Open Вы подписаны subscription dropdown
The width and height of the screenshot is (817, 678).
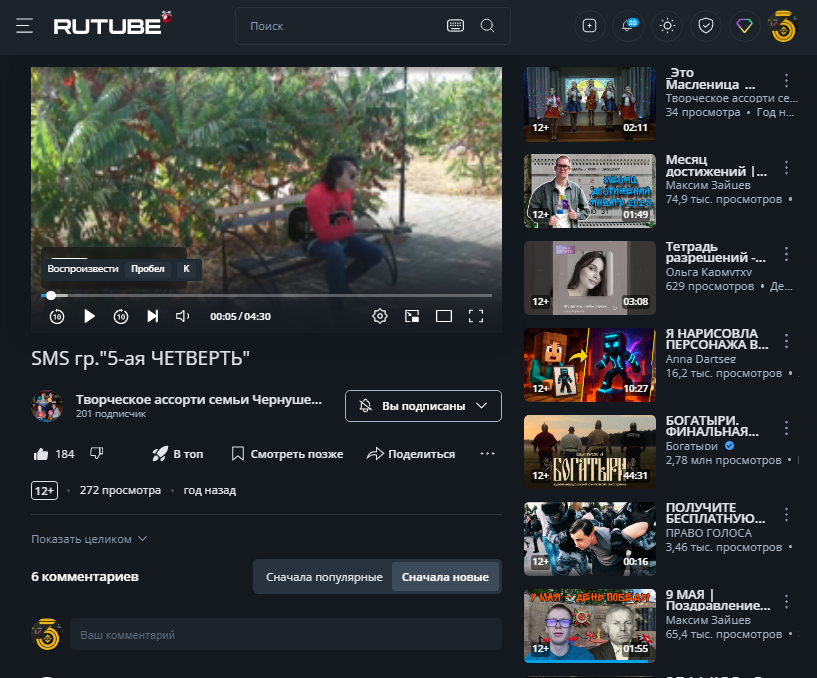pos(423,406)
